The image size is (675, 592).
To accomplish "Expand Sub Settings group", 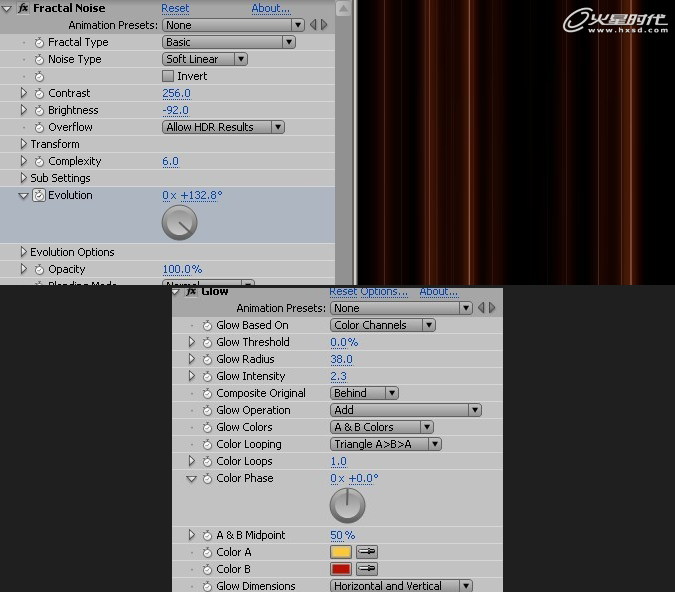I will tap(24, 178).
